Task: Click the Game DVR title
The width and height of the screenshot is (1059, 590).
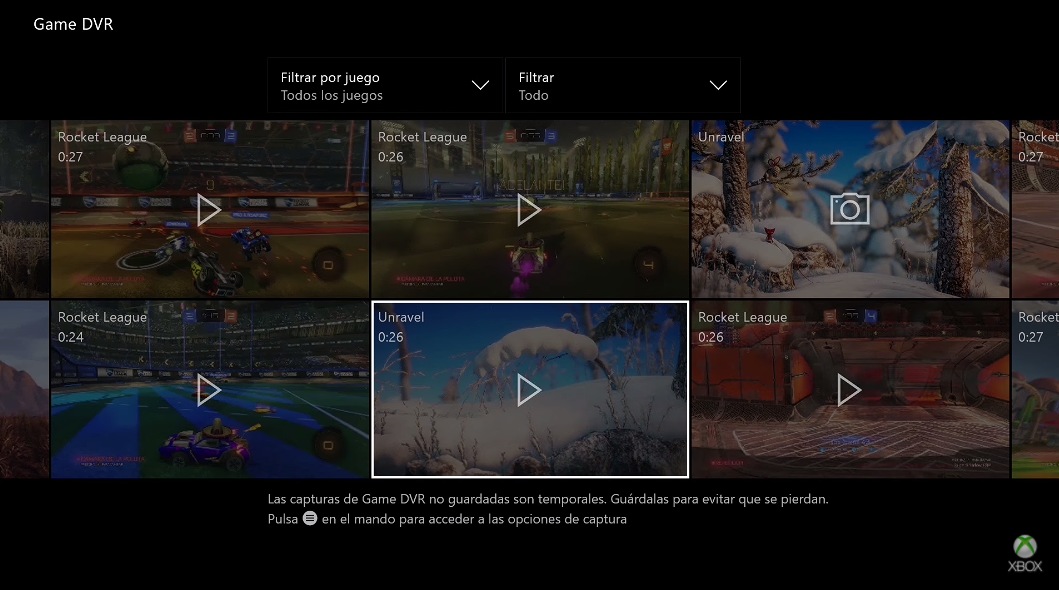Action: (73, 24)
